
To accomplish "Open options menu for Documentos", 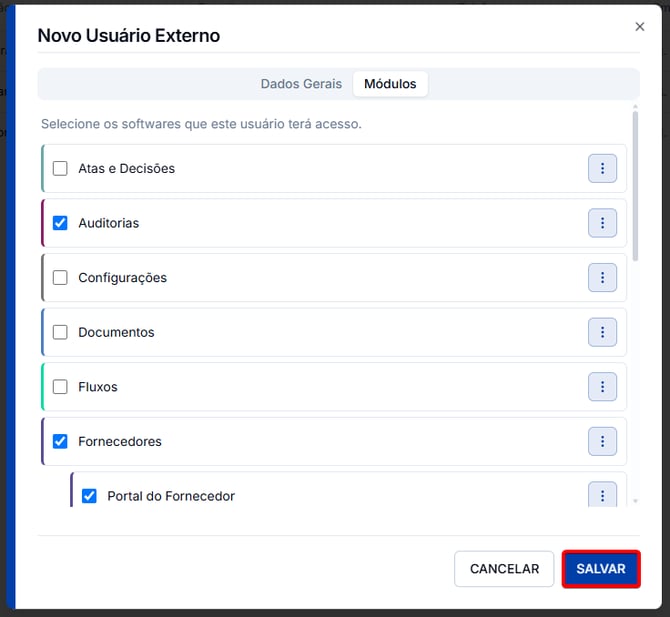I will click(x=602, y=332).
